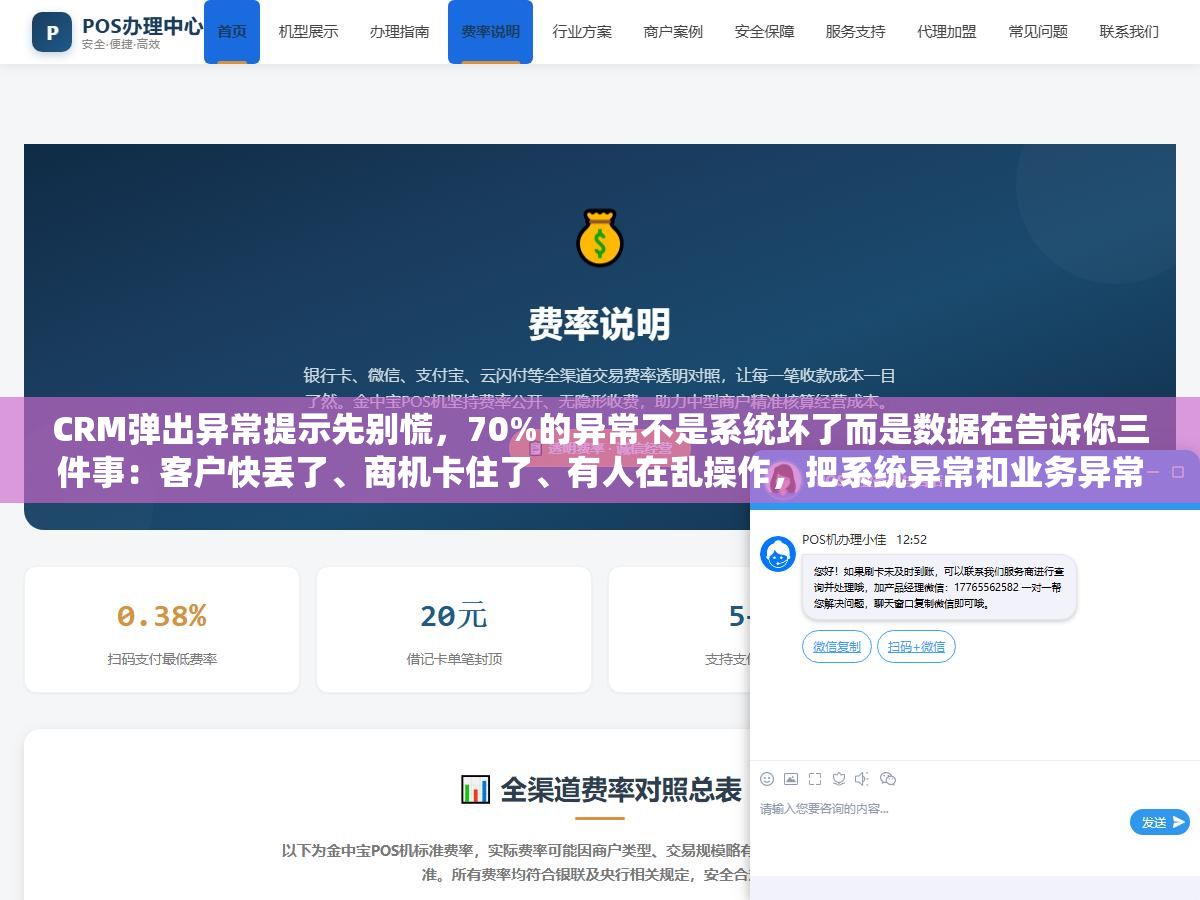Click bar chart icon beside 全渠道费率对照总表
The height and width of the screenshot is (900, 1200).
[475, 790]
